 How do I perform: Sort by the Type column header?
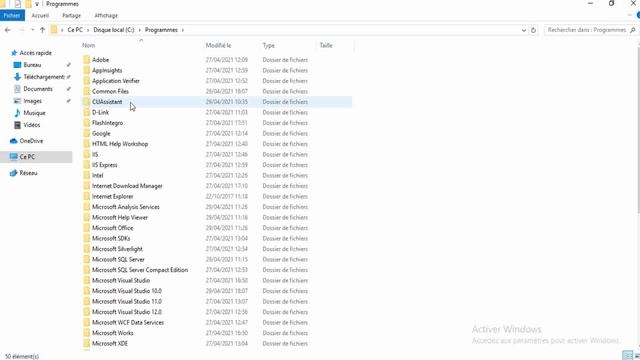coord(269,45)
